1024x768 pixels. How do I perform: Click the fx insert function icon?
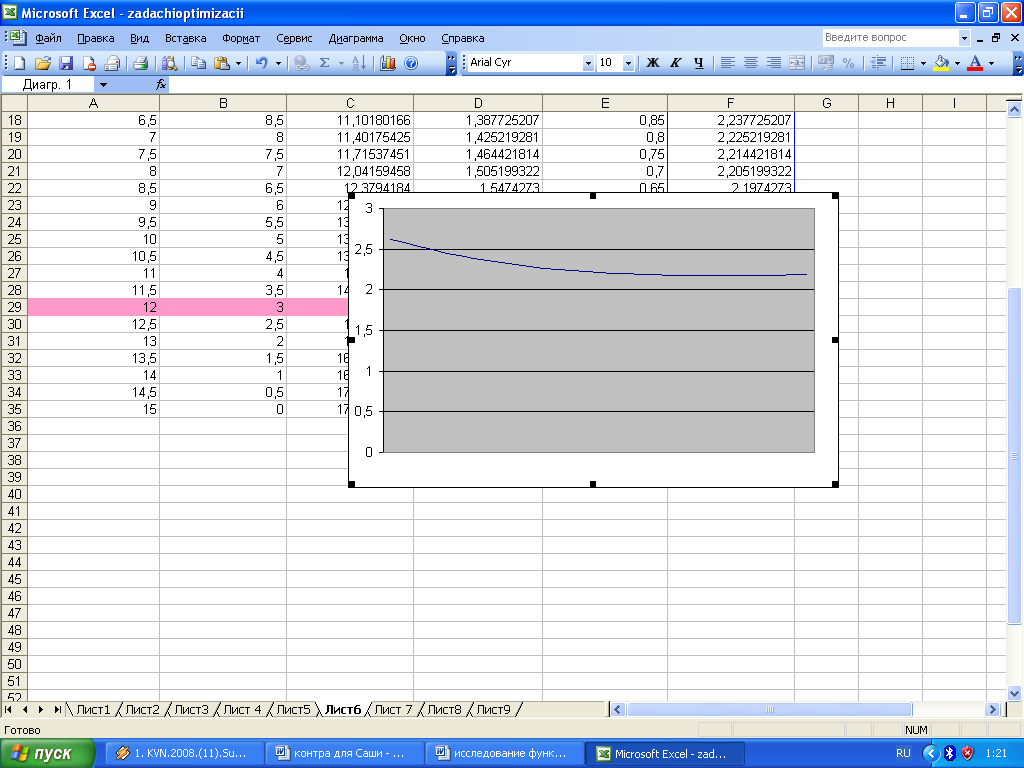[x=160, y=85]
